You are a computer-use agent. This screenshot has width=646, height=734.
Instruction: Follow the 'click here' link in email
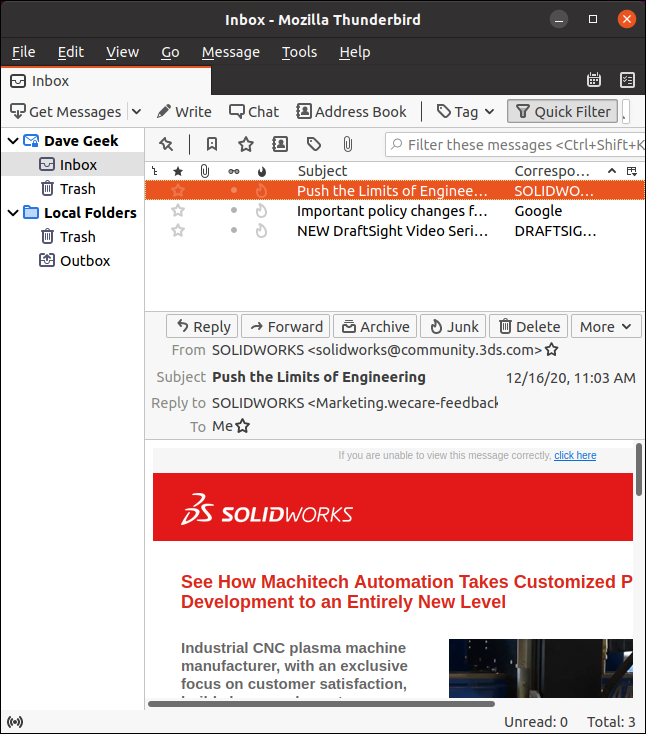pyautogui.click(x=575, y=455)
